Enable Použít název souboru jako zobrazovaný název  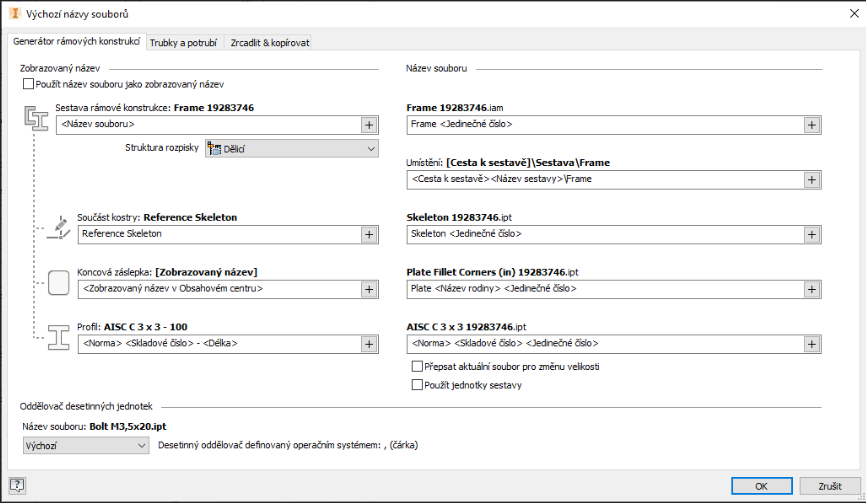pyautogui.click(x=28, y=84)
